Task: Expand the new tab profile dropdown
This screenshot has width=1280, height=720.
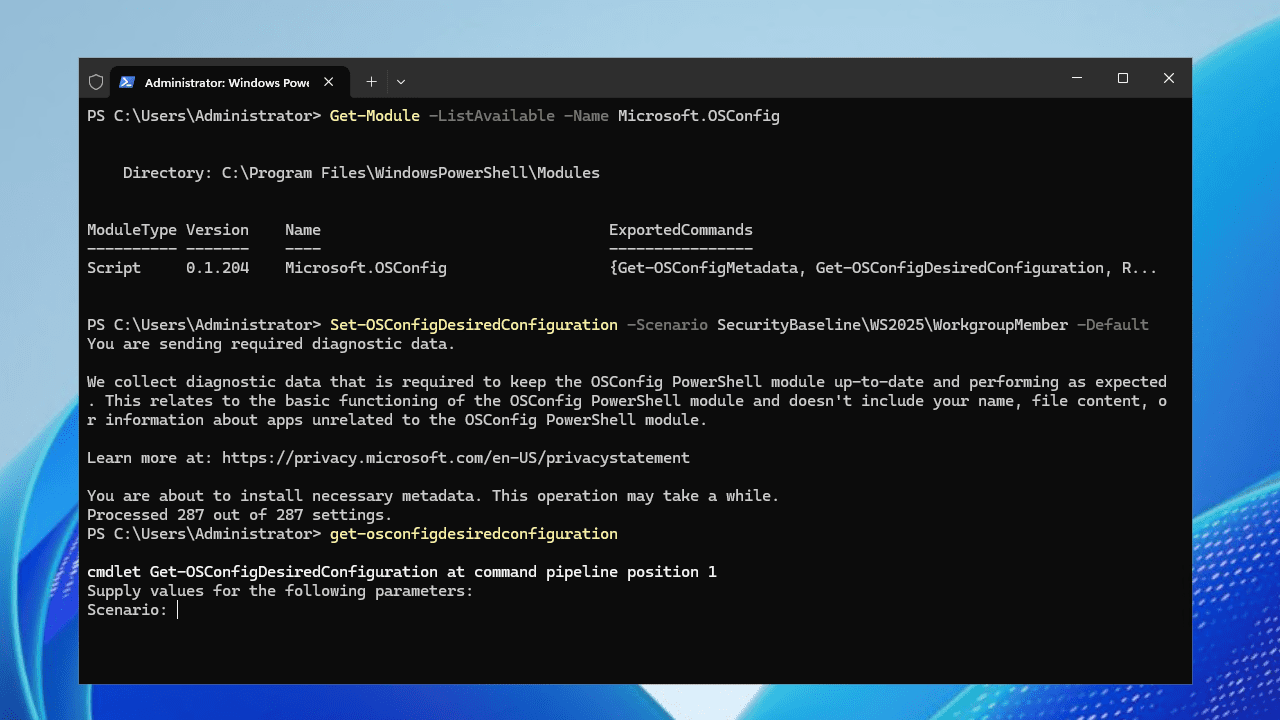Action: [x=401, y=82]
